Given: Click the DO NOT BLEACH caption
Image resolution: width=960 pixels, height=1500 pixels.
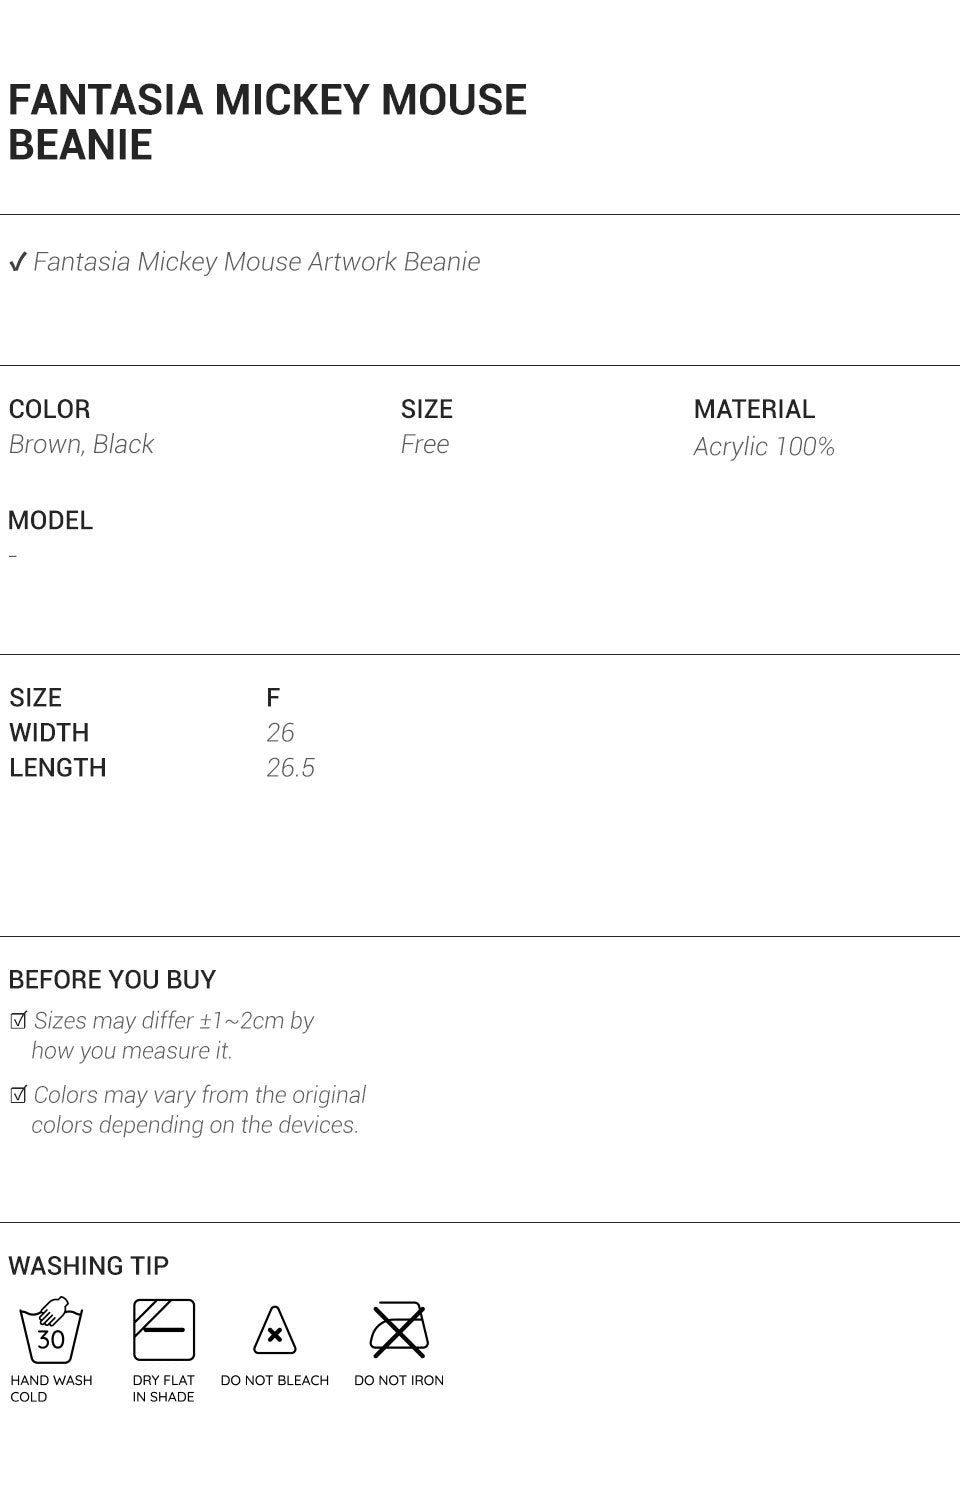Looking at the screenshot, I should click(275, 1380).
